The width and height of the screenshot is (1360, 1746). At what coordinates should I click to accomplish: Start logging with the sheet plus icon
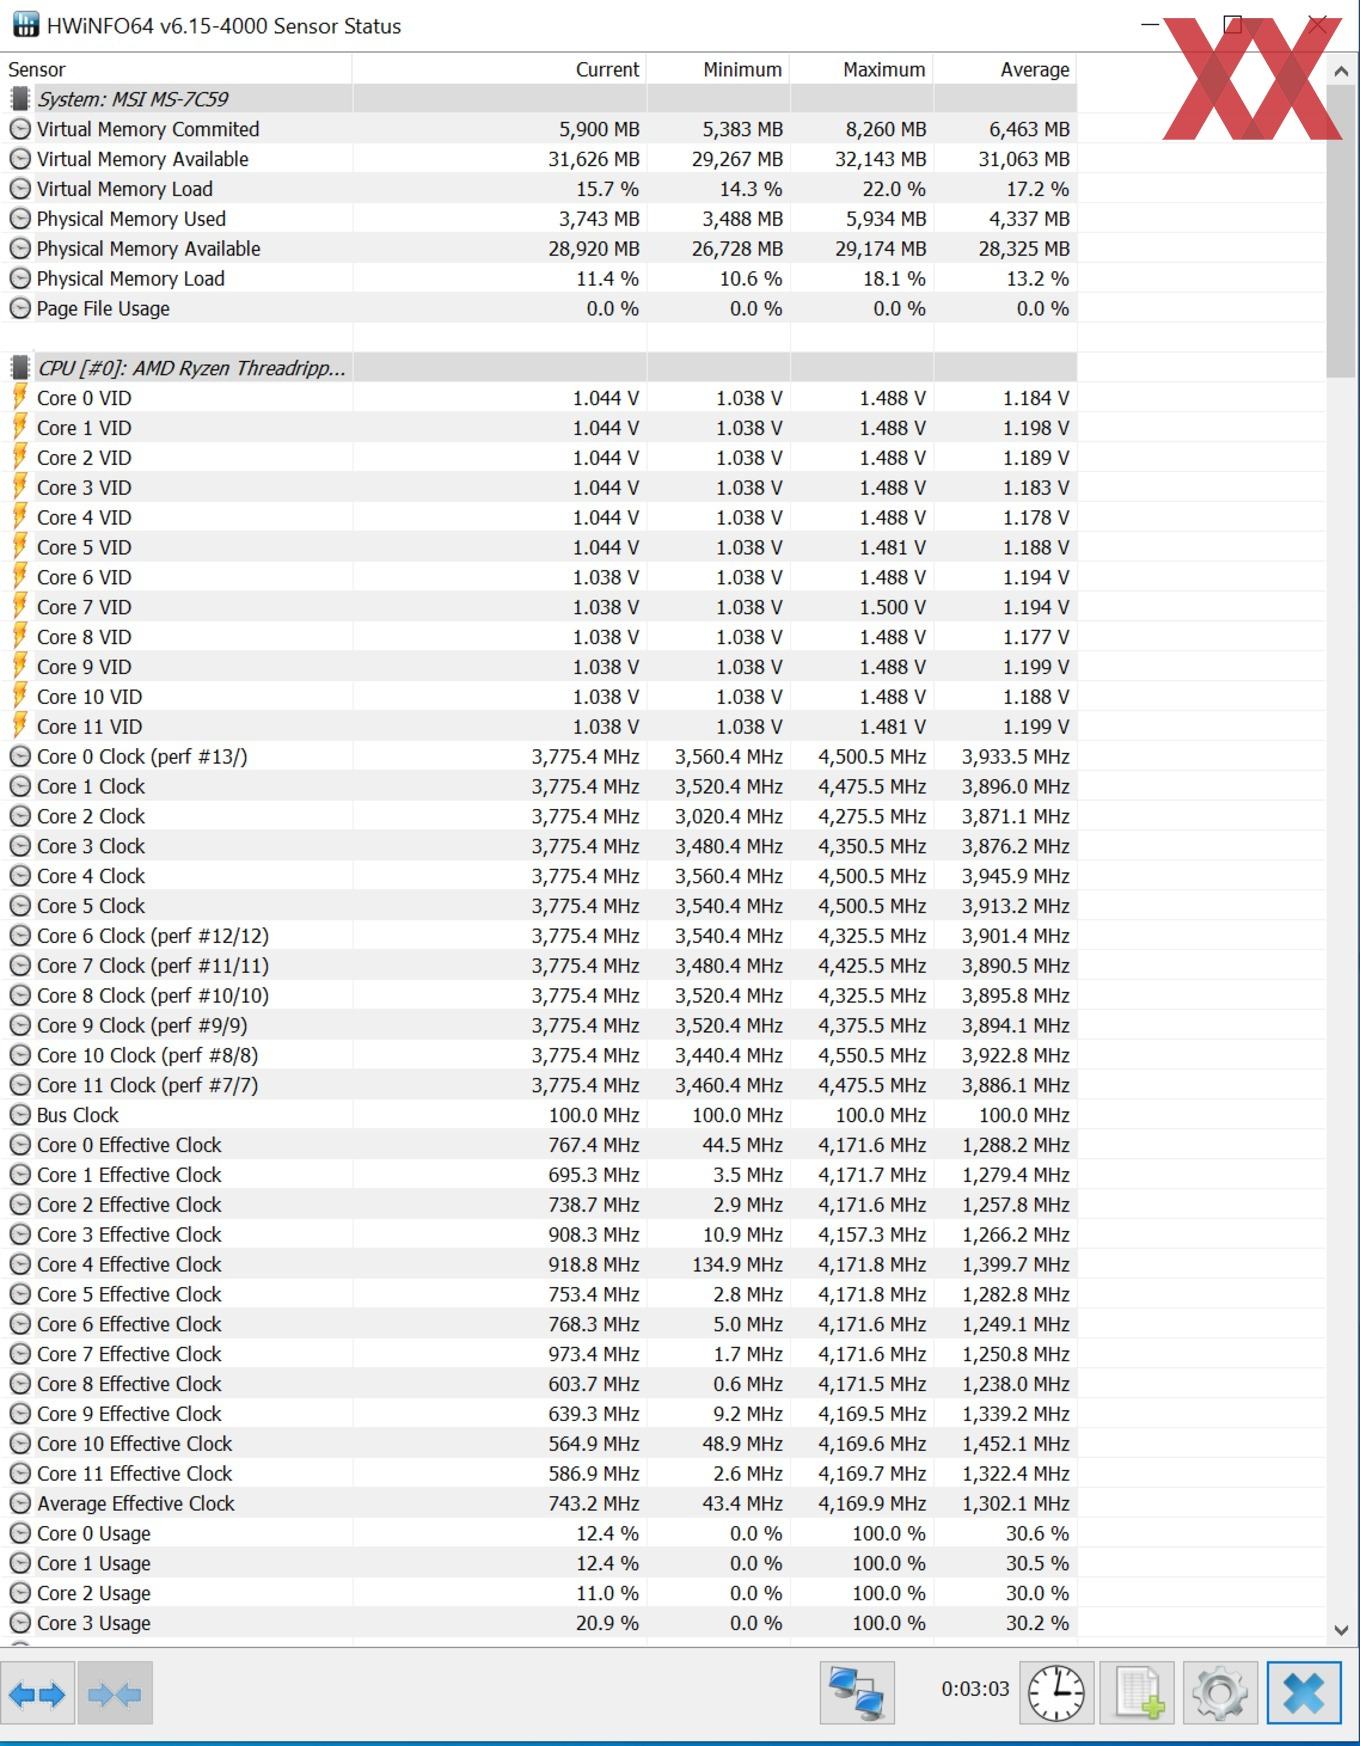click(1137, 1693)
